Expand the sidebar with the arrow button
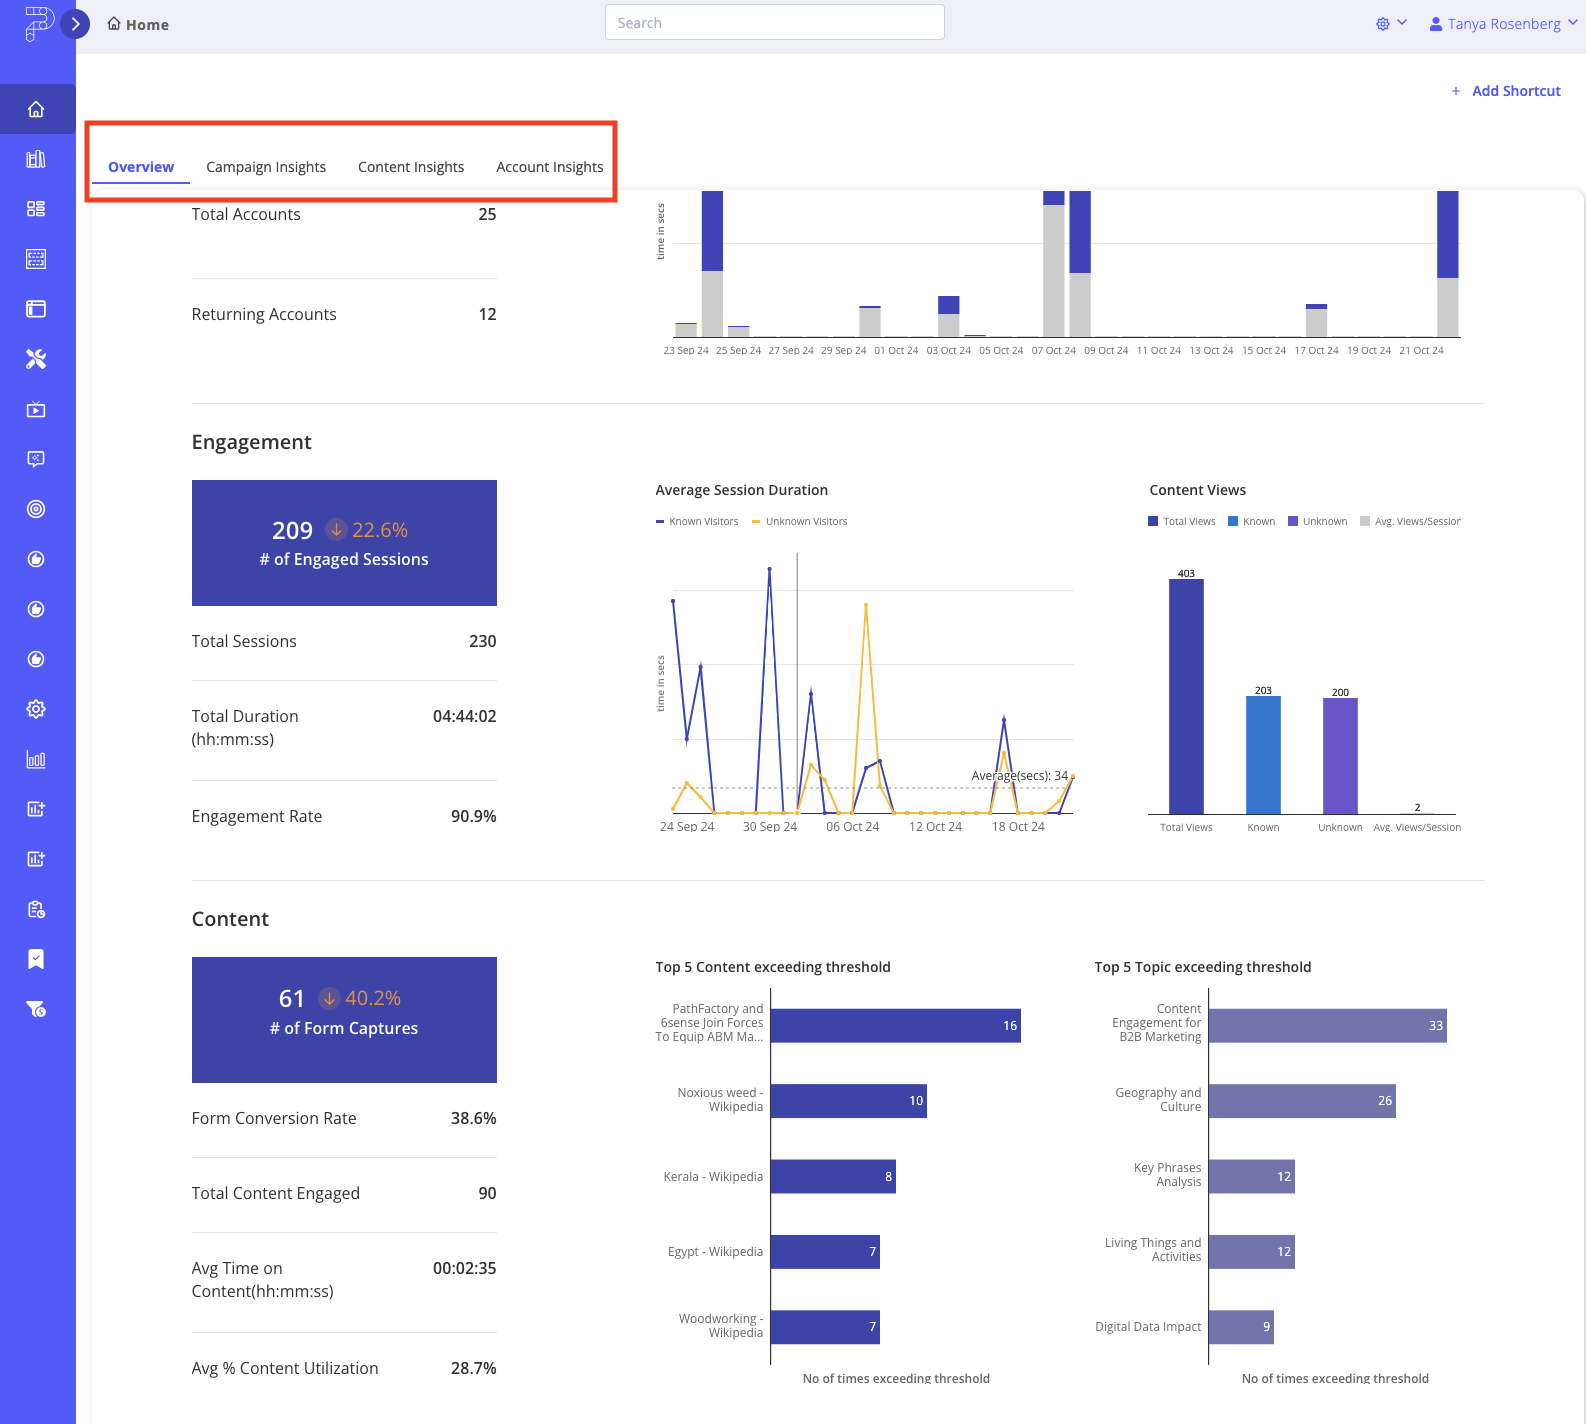This screenshot has width=1586, height=1424. click(75, 24)
